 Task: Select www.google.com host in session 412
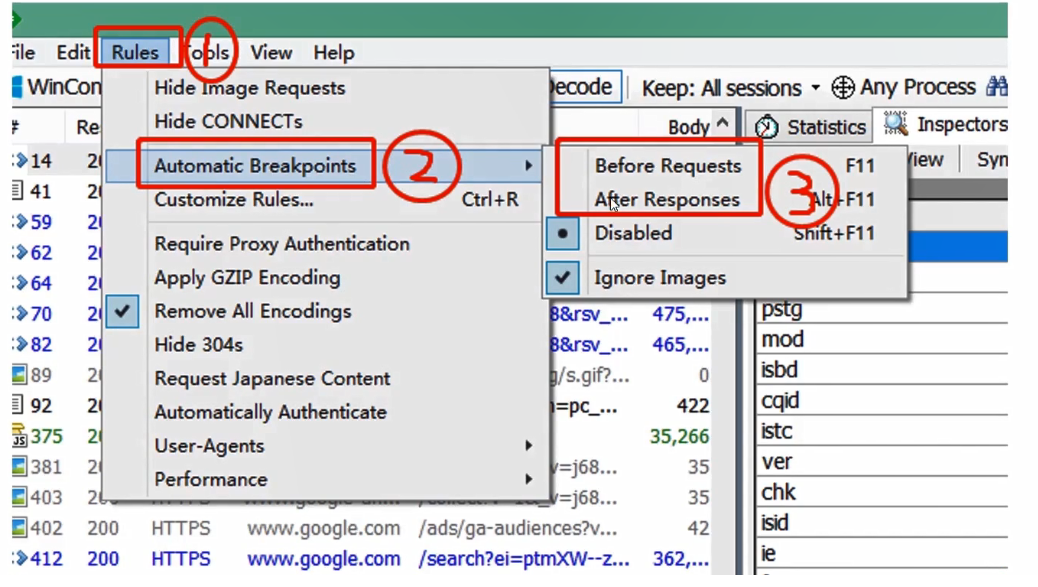tap(324, 559)
